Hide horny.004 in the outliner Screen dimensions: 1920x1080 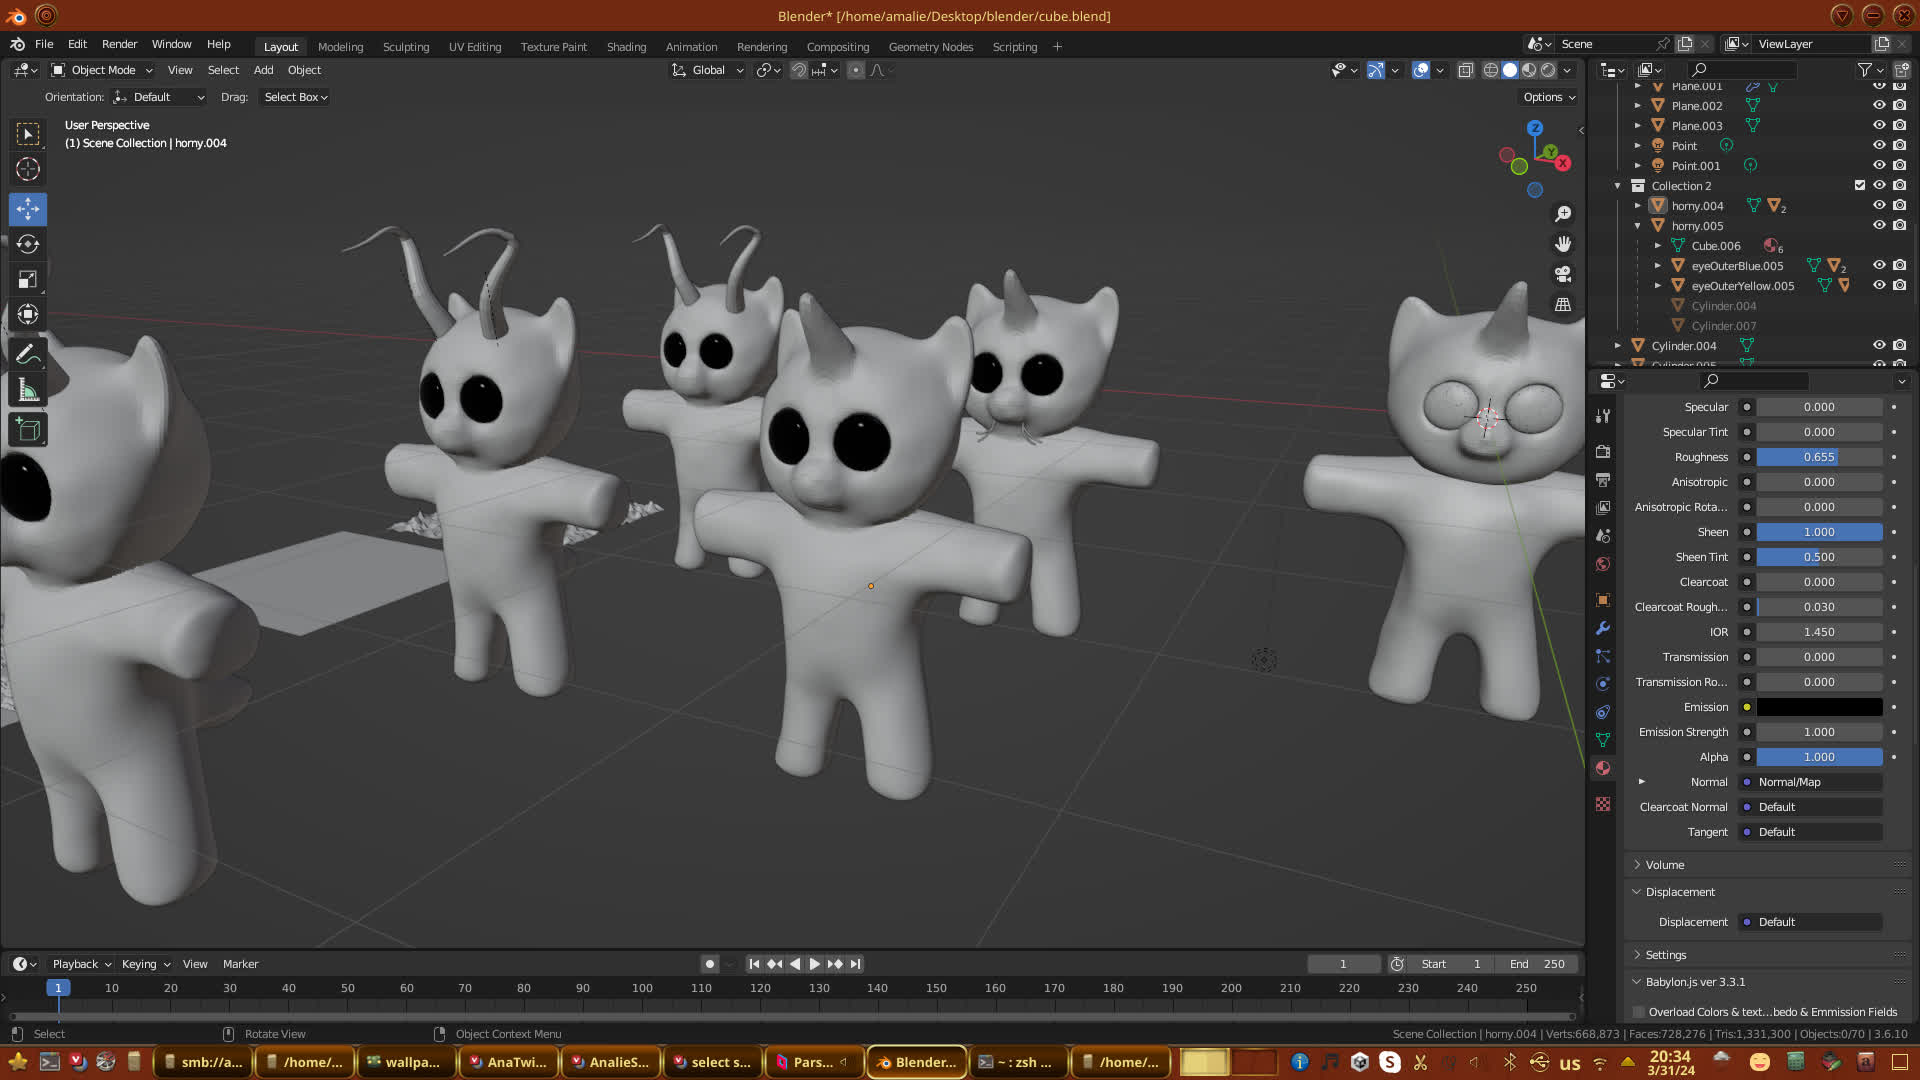[x=1879, y=206]
